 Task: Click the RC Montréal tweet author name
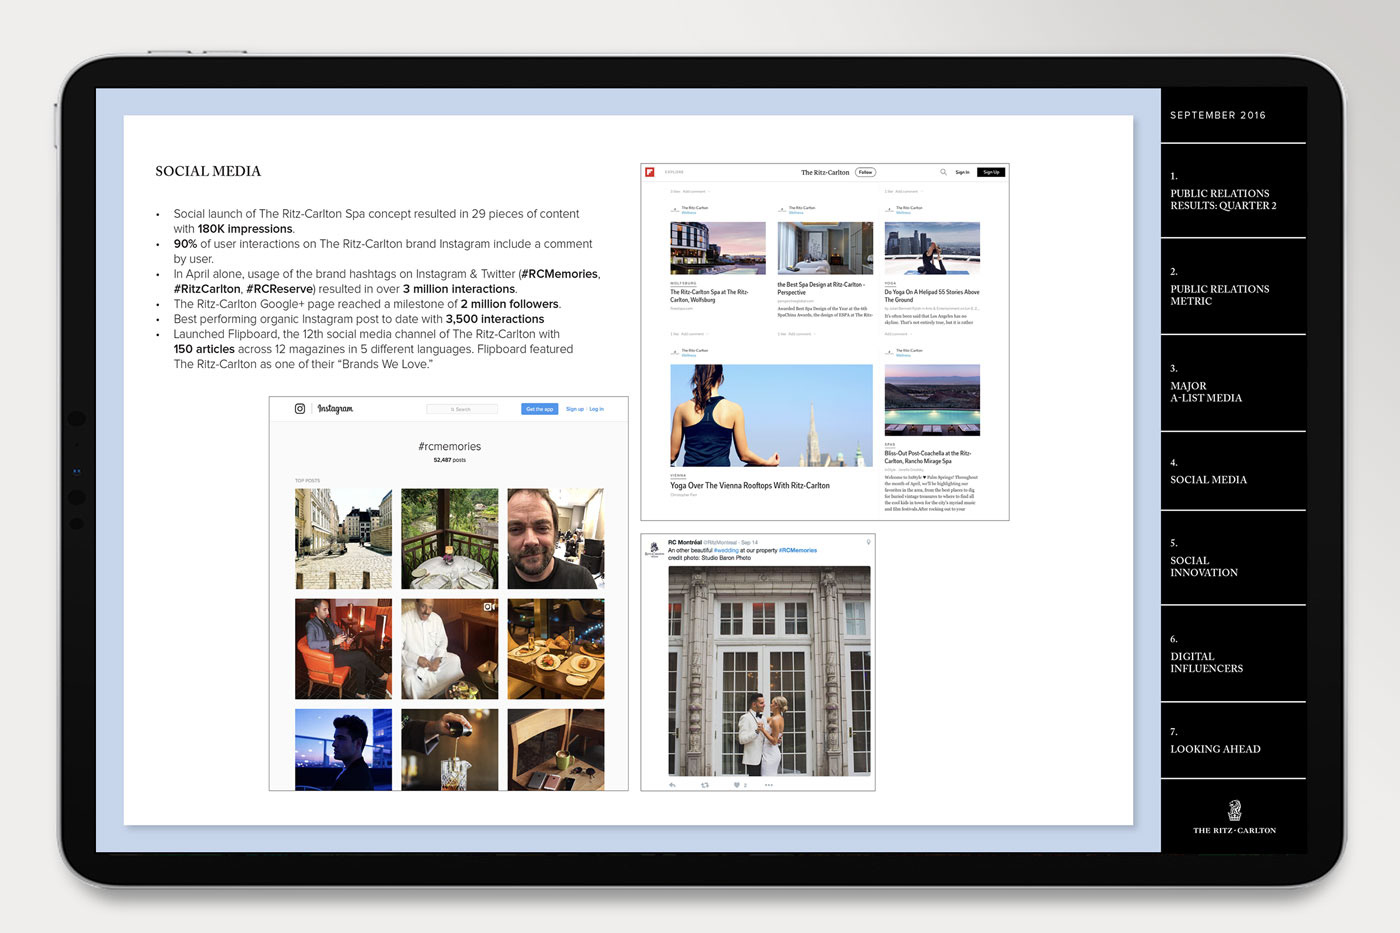pos(685,542)
